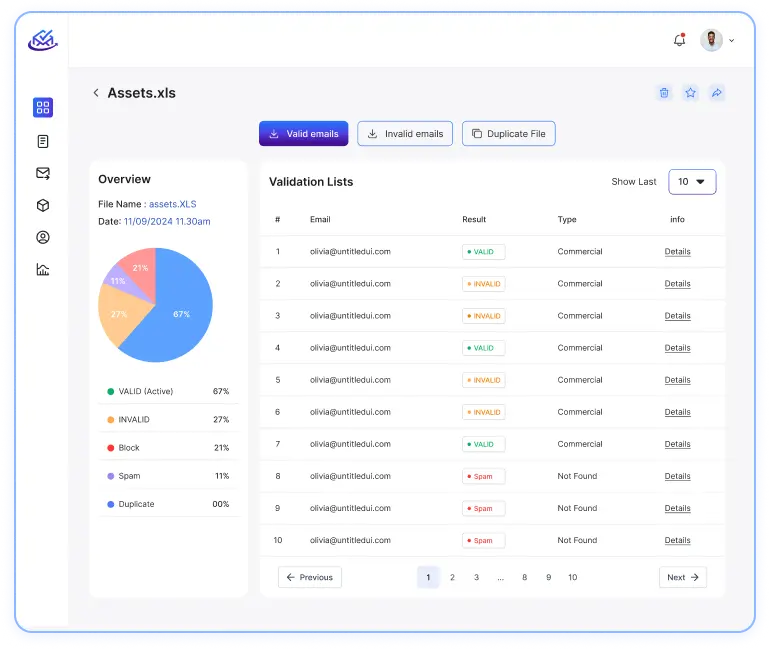Open Details link for row 1
This screenshot has width=770, height=649.
677,252
